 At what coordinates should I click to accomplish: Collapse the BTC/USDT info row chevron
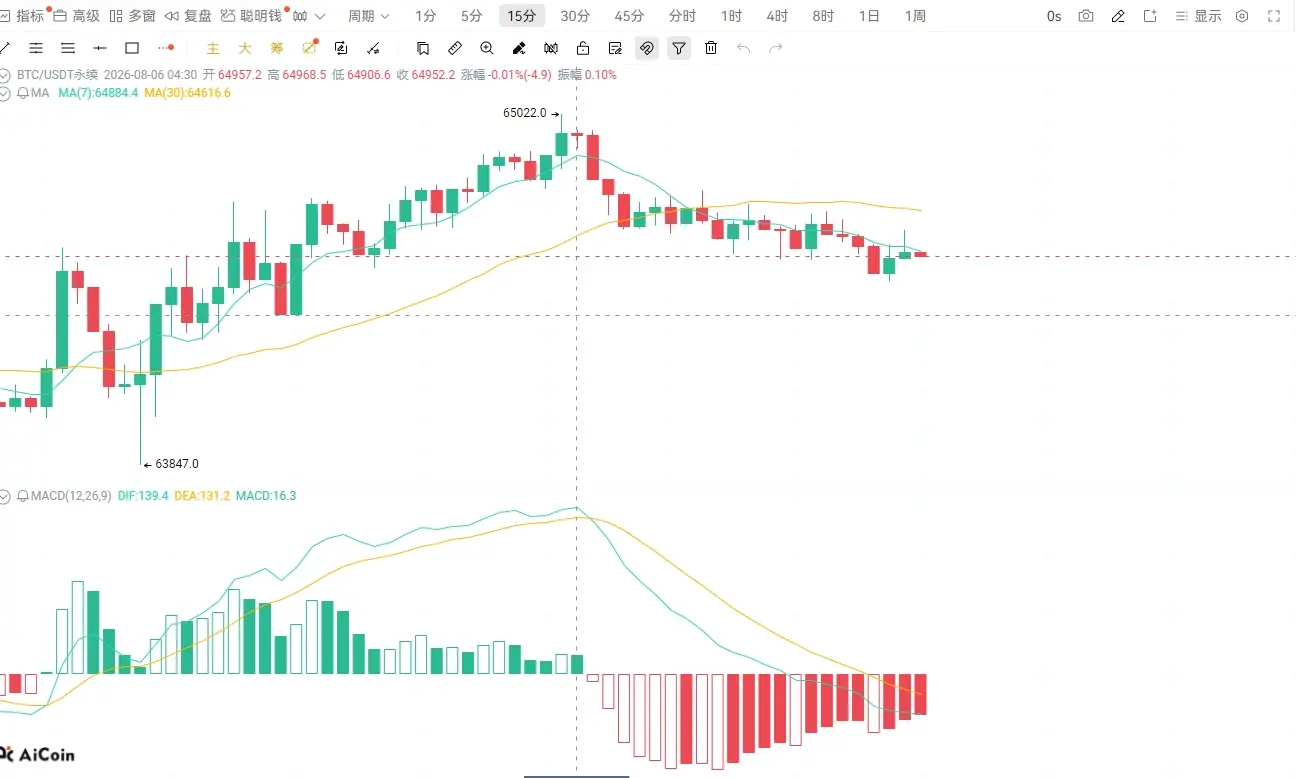(x=6, y=75)
